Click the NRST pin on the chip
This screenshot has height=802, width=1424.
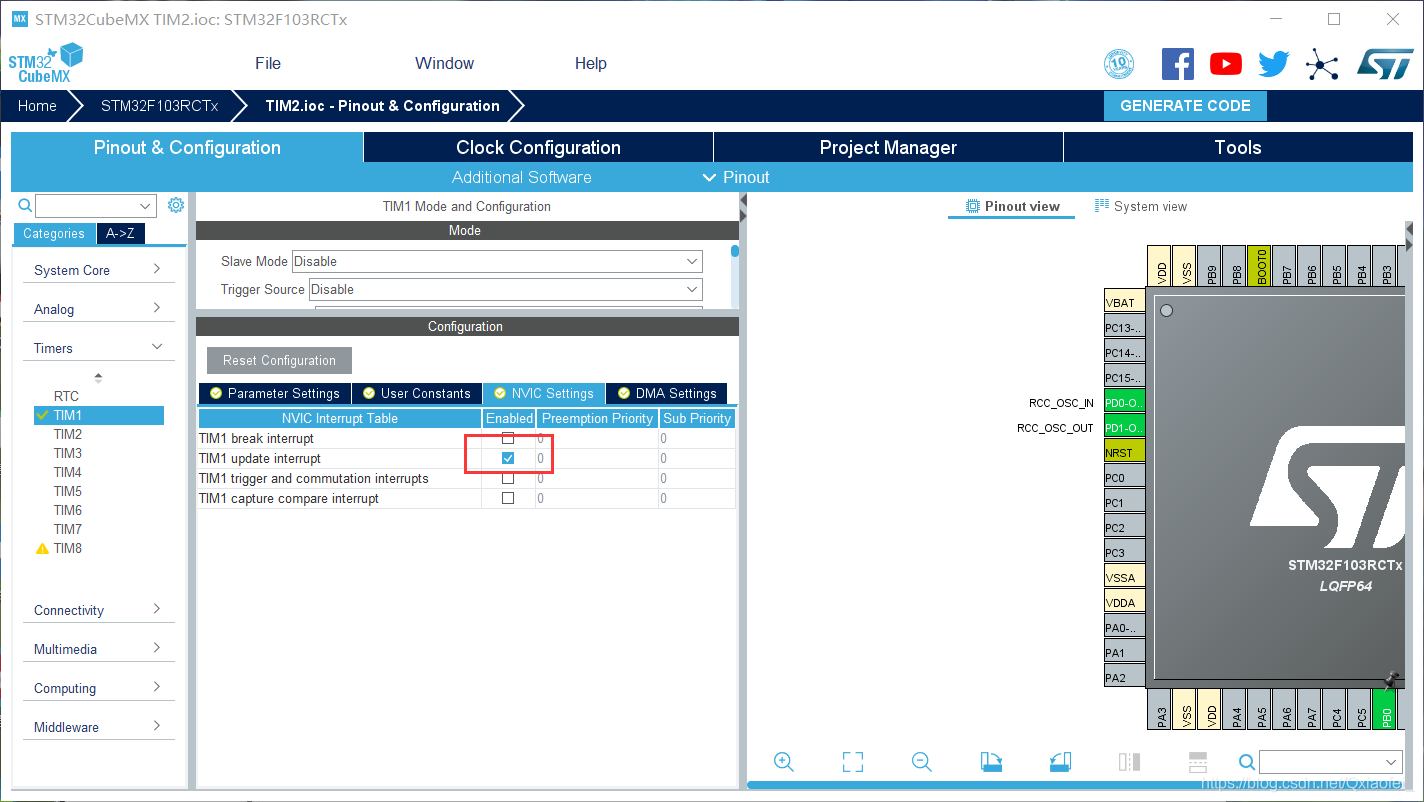(1124, 452)
